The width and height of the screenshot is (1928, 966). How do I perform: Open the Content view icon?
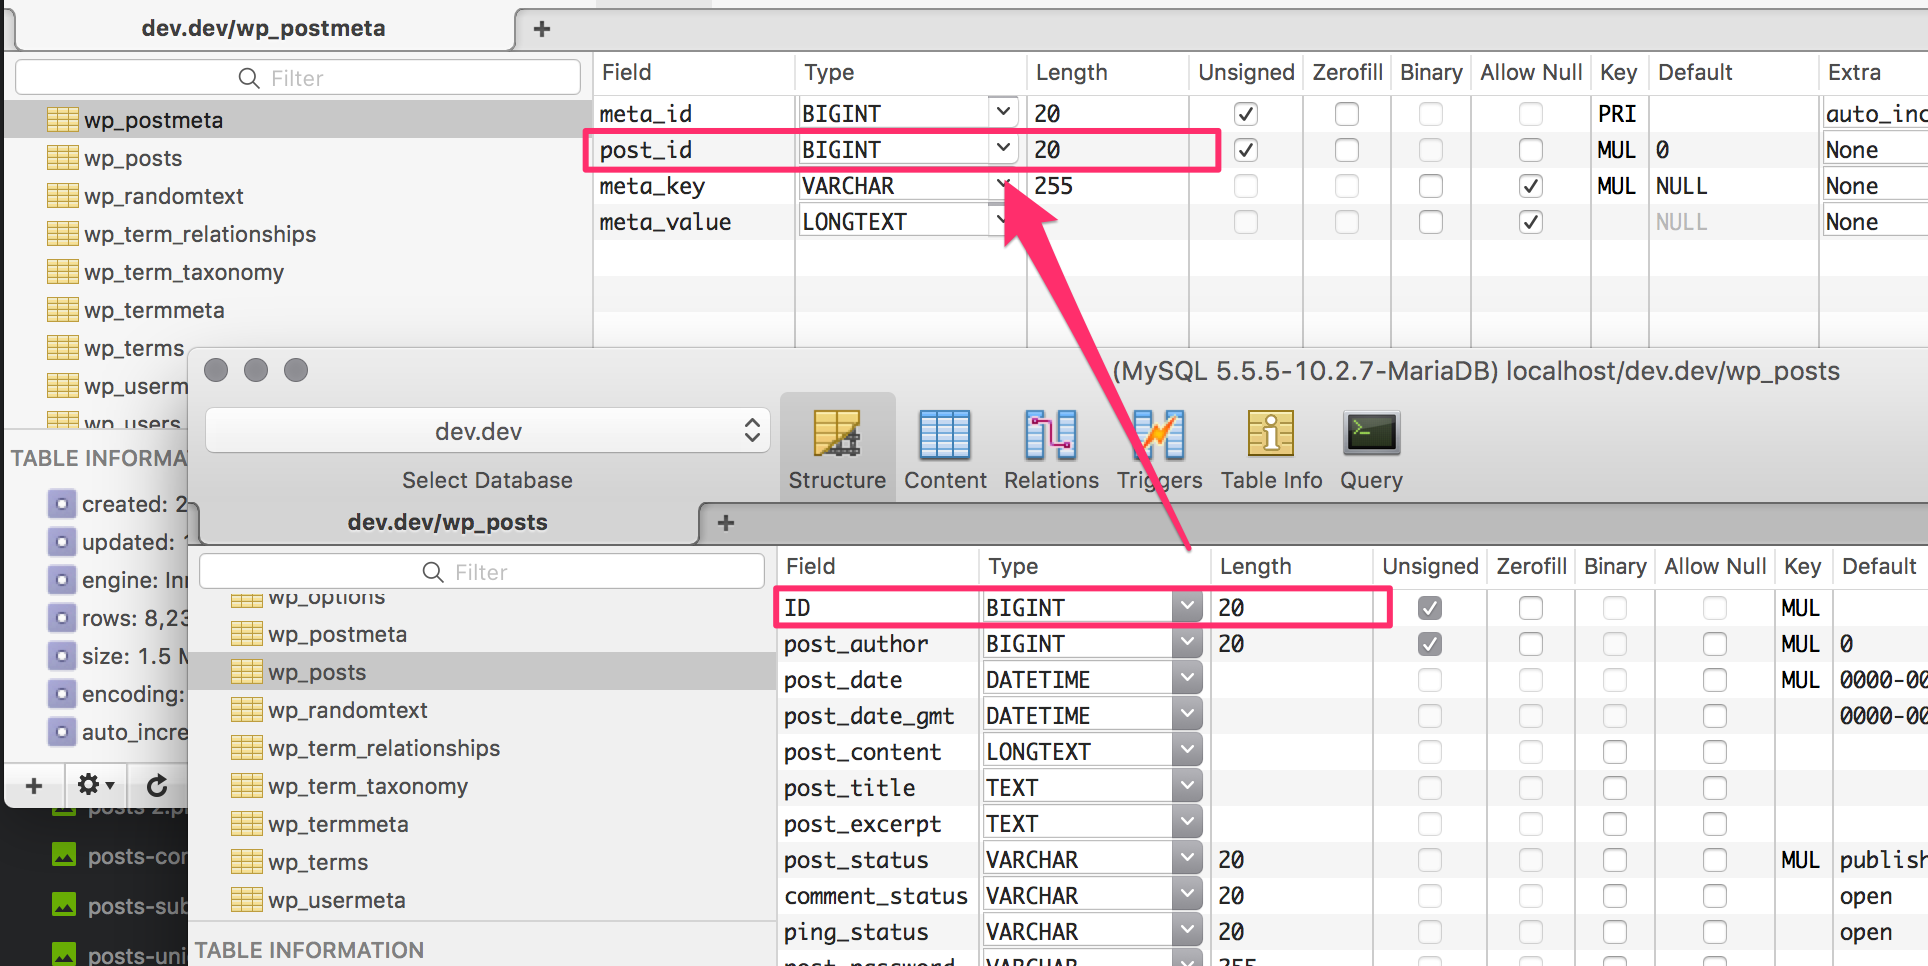coord(945,435)
